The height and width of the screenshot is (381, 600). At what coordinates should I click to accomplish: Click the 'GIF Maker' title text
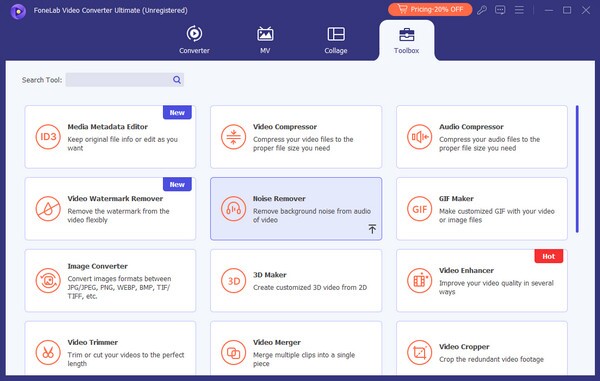pos(456,199)
